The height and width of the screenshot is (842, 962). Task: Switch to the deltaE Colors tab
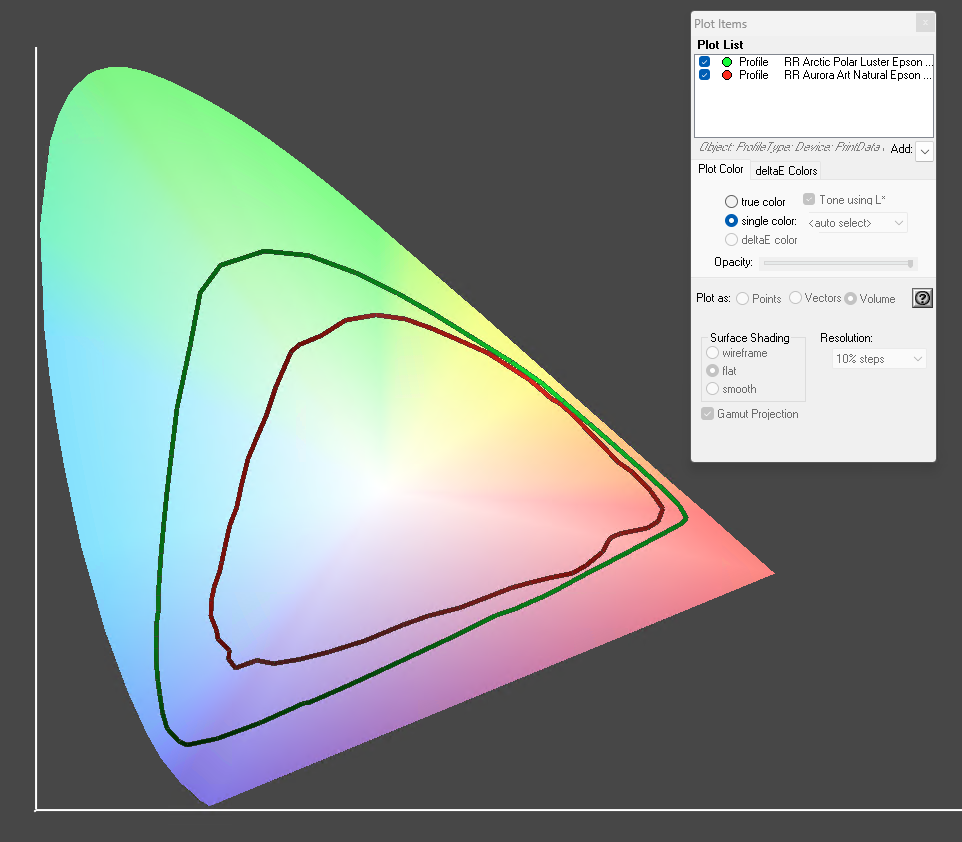pos(786,171)
